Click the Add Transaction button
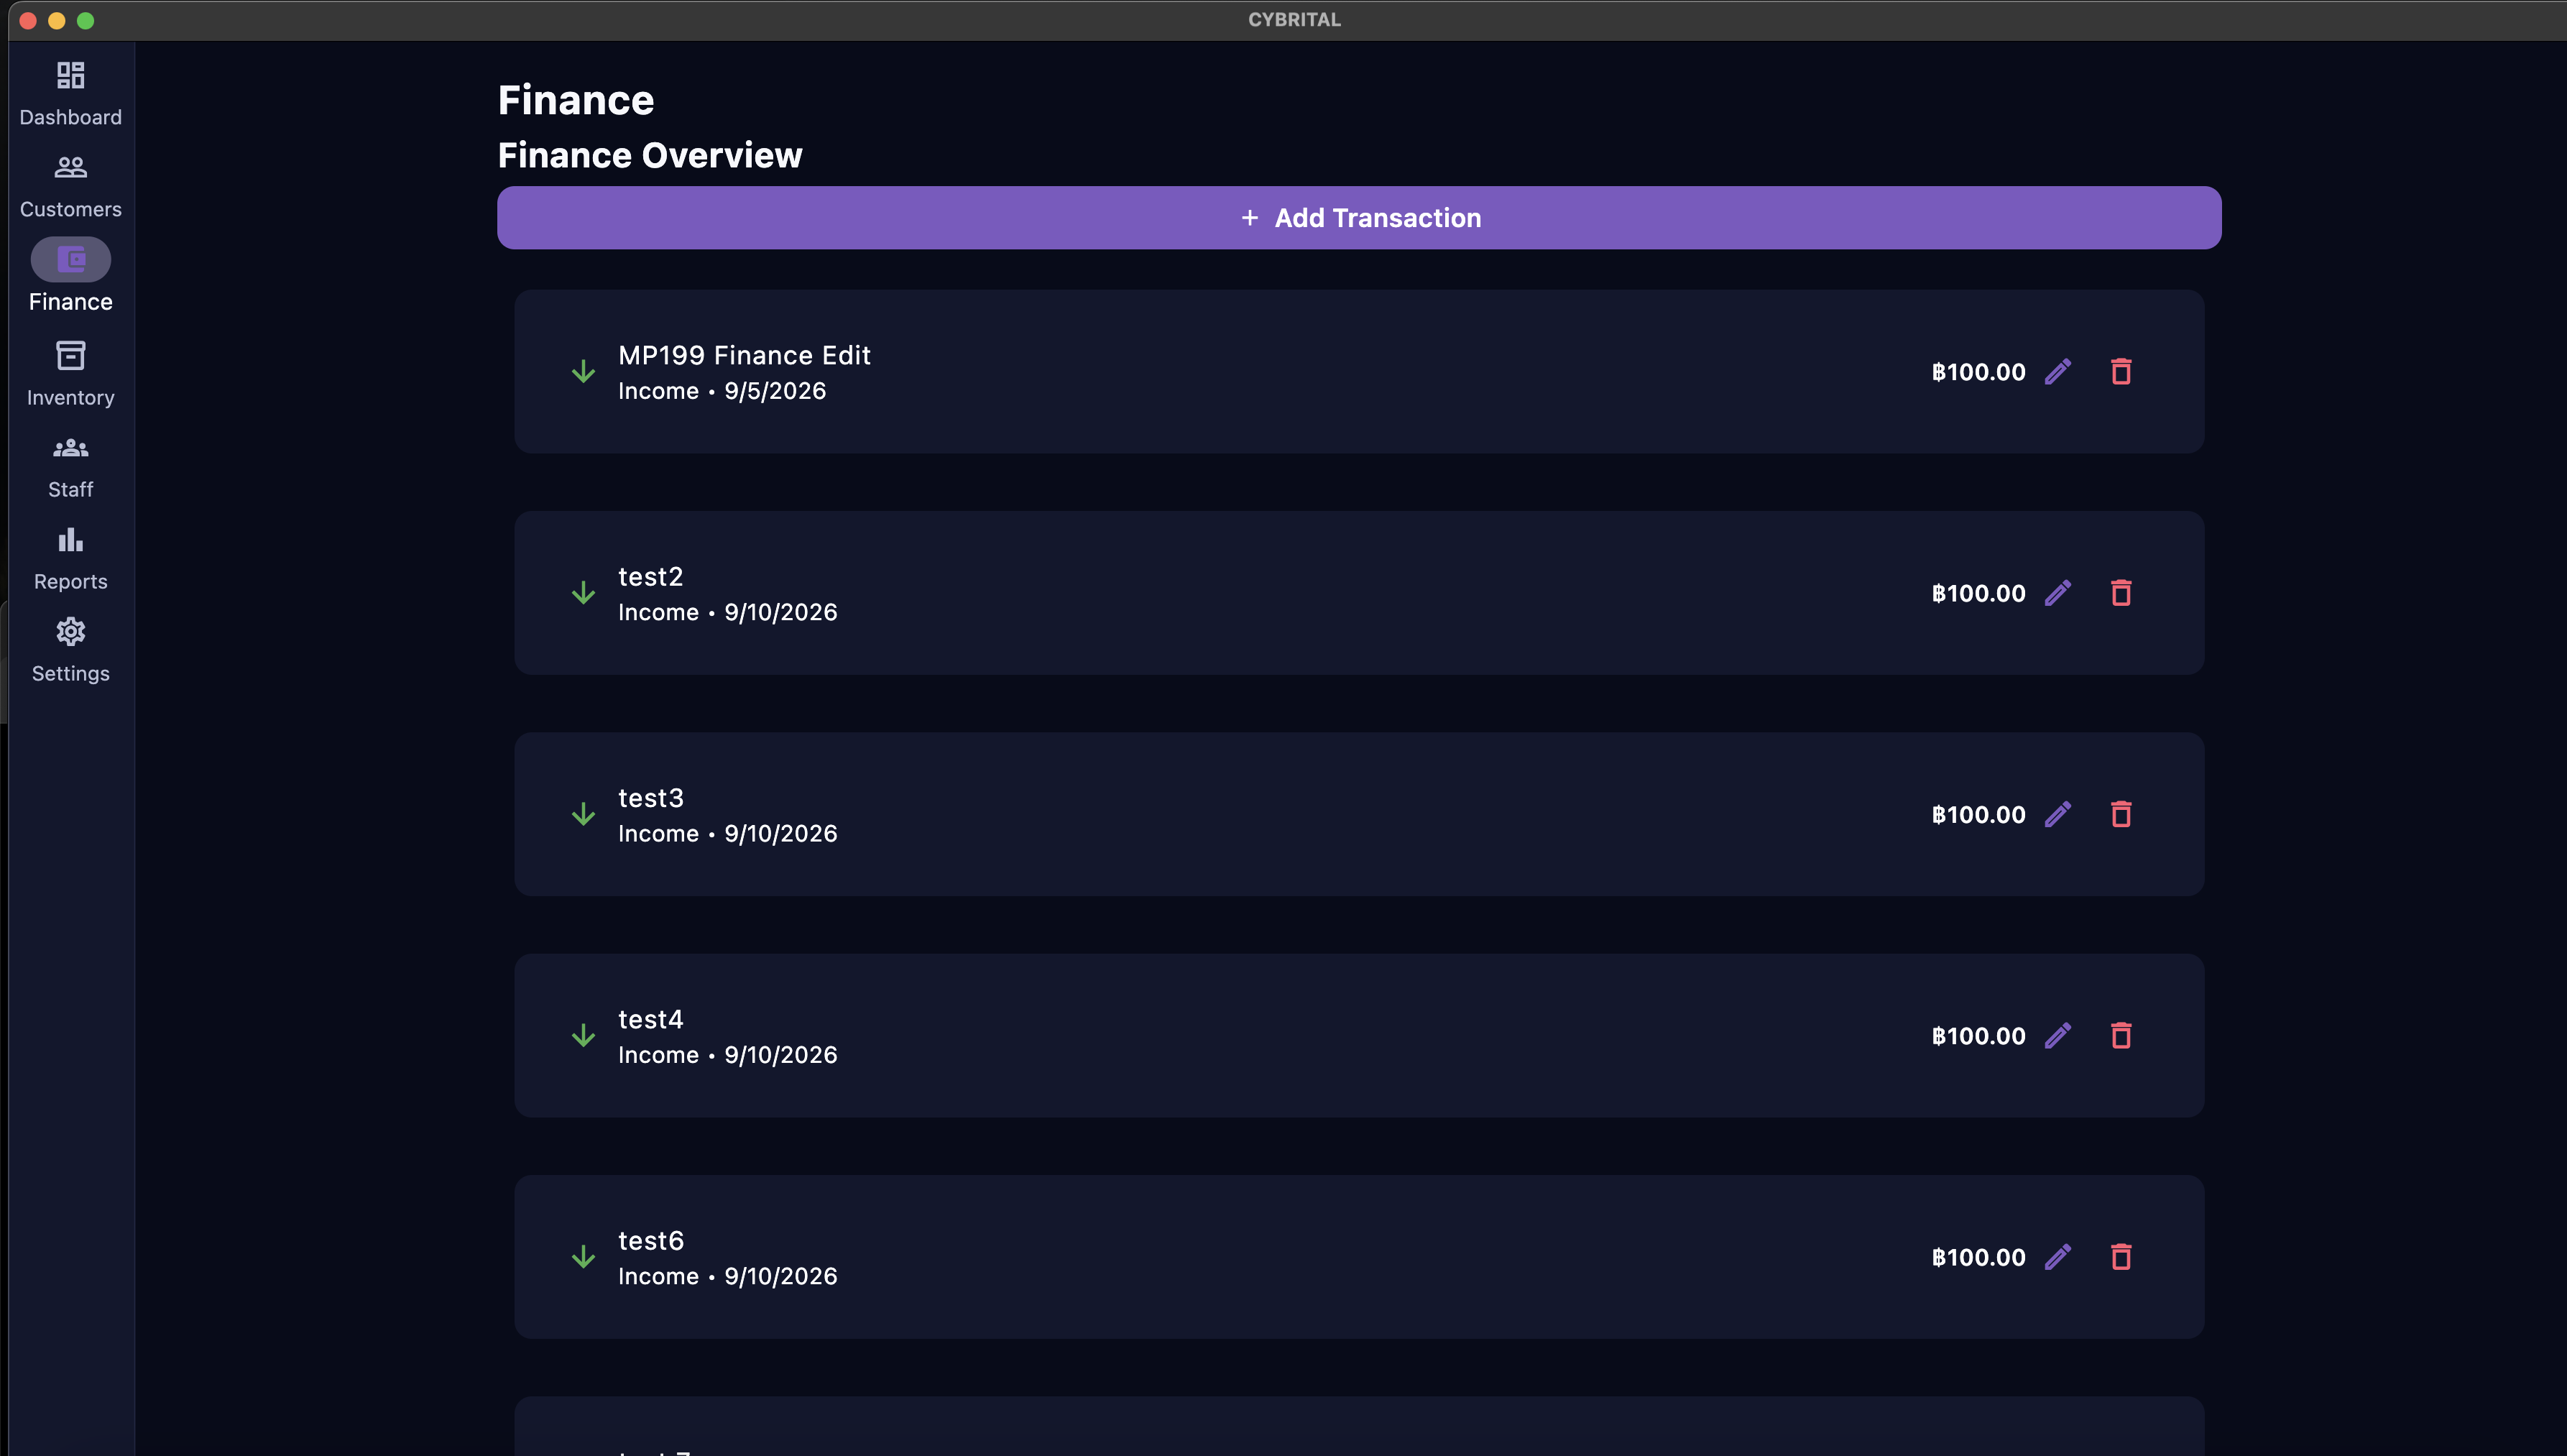Viewport: 2567px width, 1456px height. coord(1359,218)
